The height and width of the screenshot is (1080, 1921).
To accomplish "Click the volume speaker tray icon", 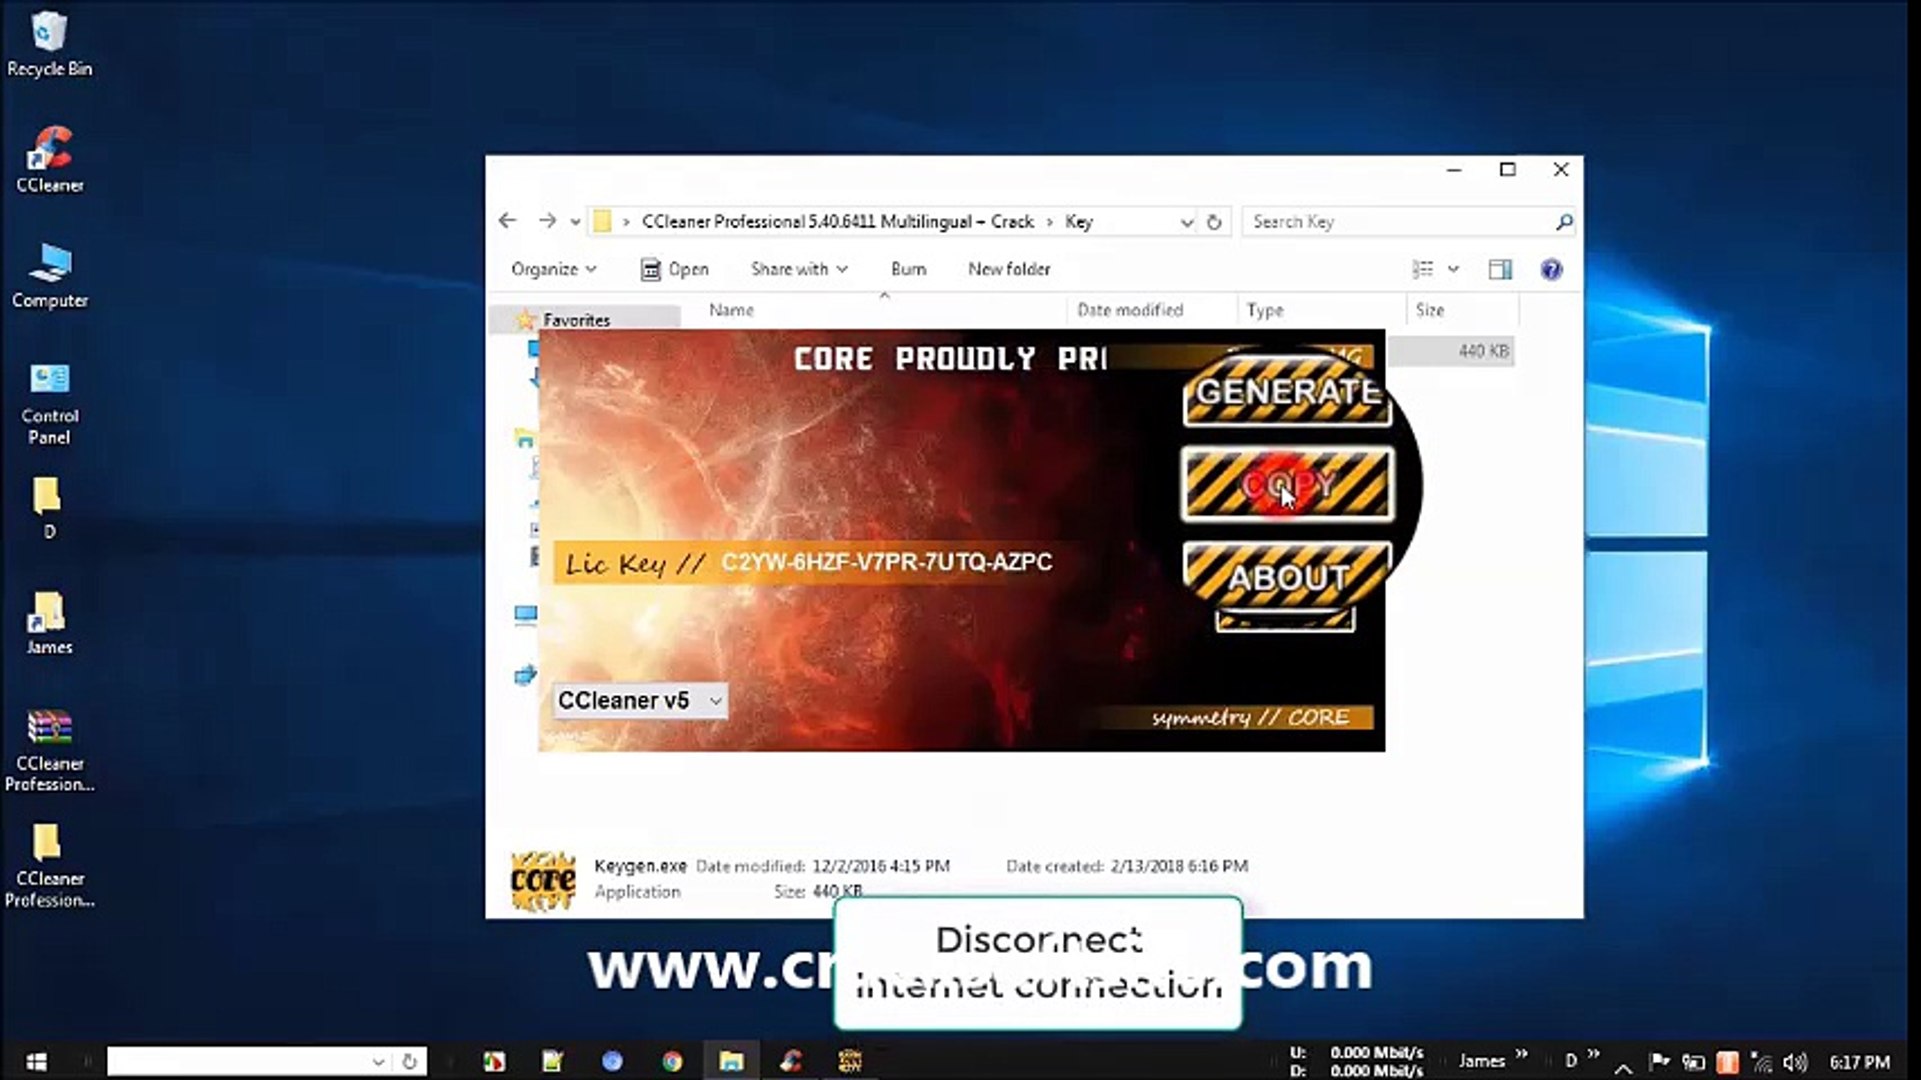I will [1796, 1063].
